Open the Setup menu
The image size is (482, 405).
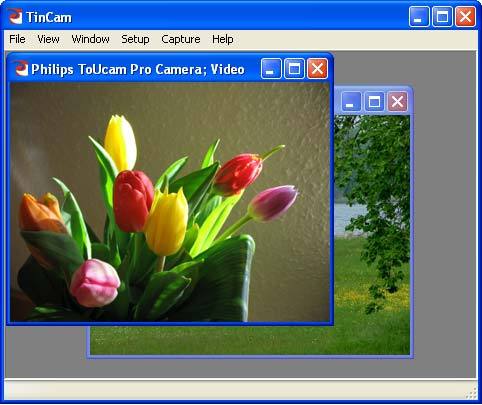pos(135,39)
